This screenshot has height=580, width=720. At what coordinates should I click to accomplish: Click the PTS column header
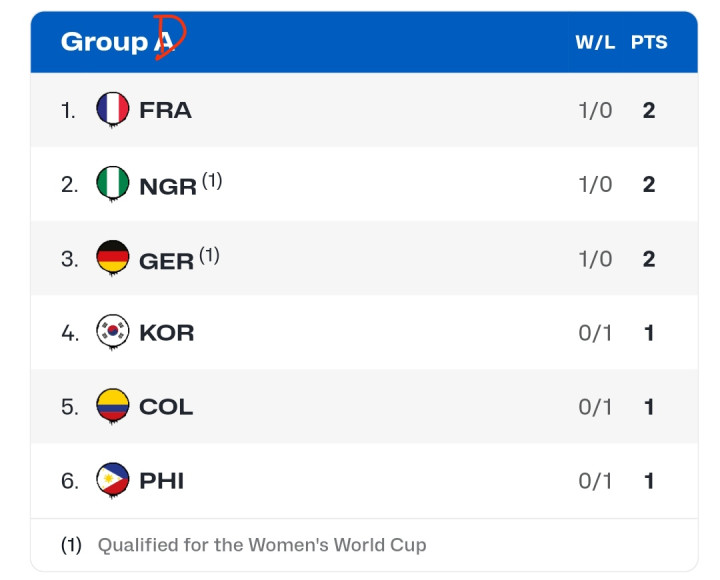pyautogui.click(x=649, y=43)
